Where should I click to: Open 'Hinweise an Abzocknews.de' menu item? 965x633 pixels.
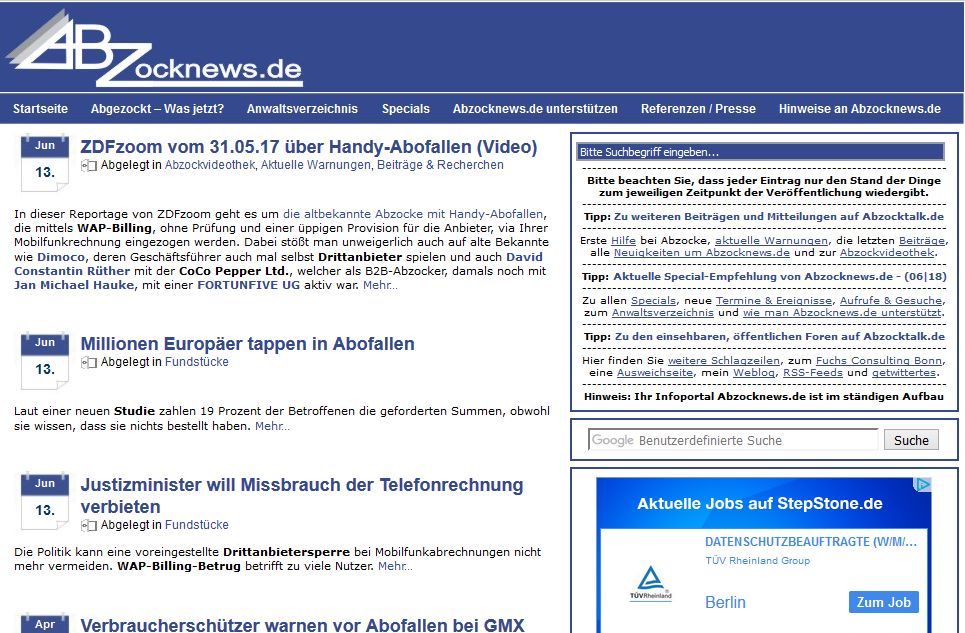coord(860,109)
